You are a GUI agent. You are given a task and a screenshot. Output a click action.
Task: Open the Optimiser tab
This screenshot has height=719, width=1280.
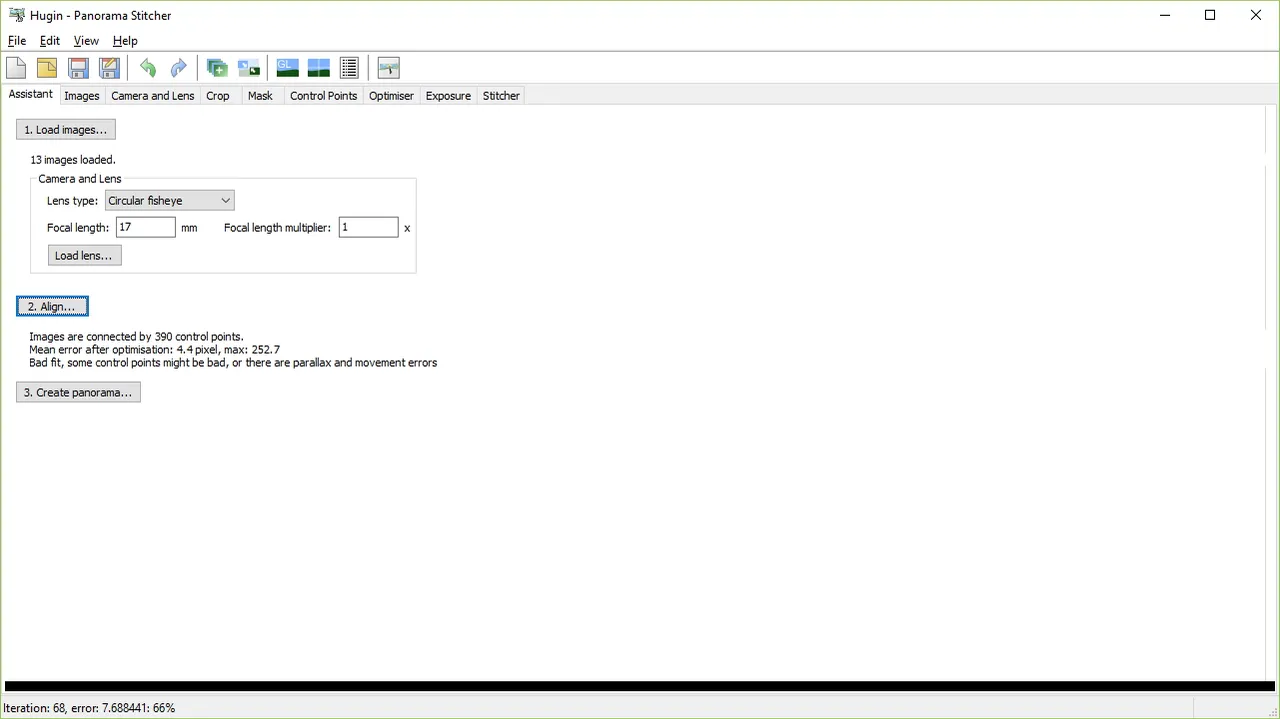pyautogui.click(x=391, y=96)
